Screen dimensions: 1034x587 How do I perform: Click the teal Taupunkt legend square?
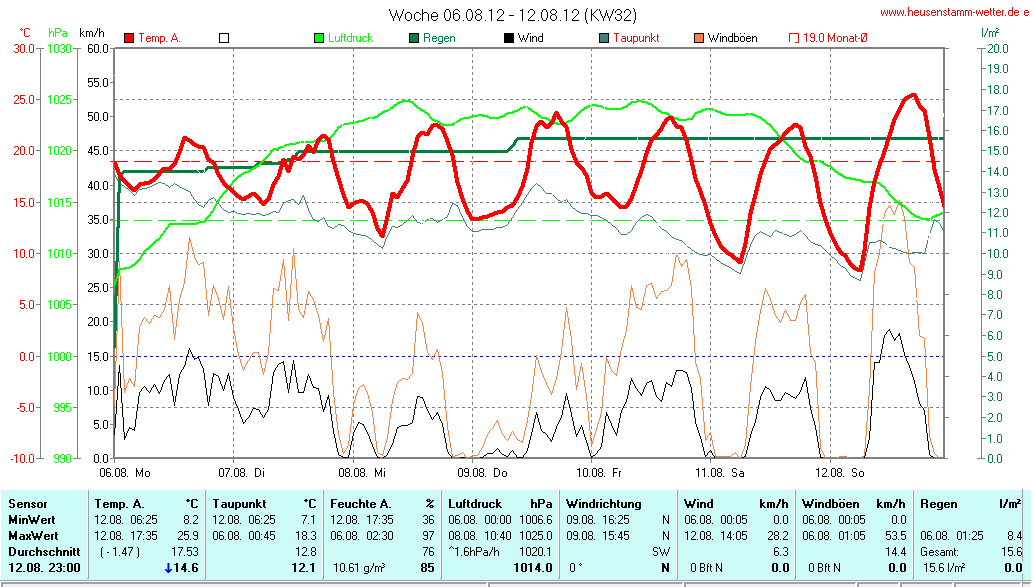click(604, 38)
